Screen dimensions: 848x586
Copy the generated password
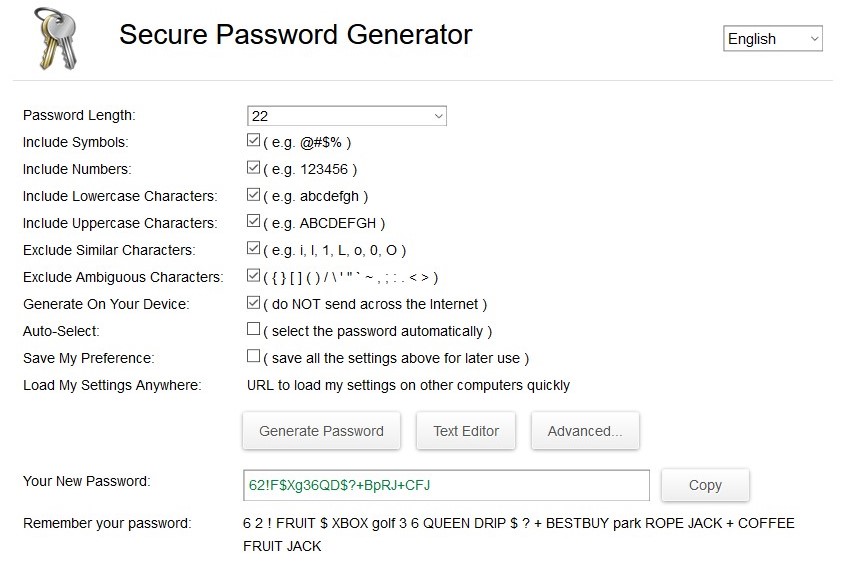click(705, 485)
